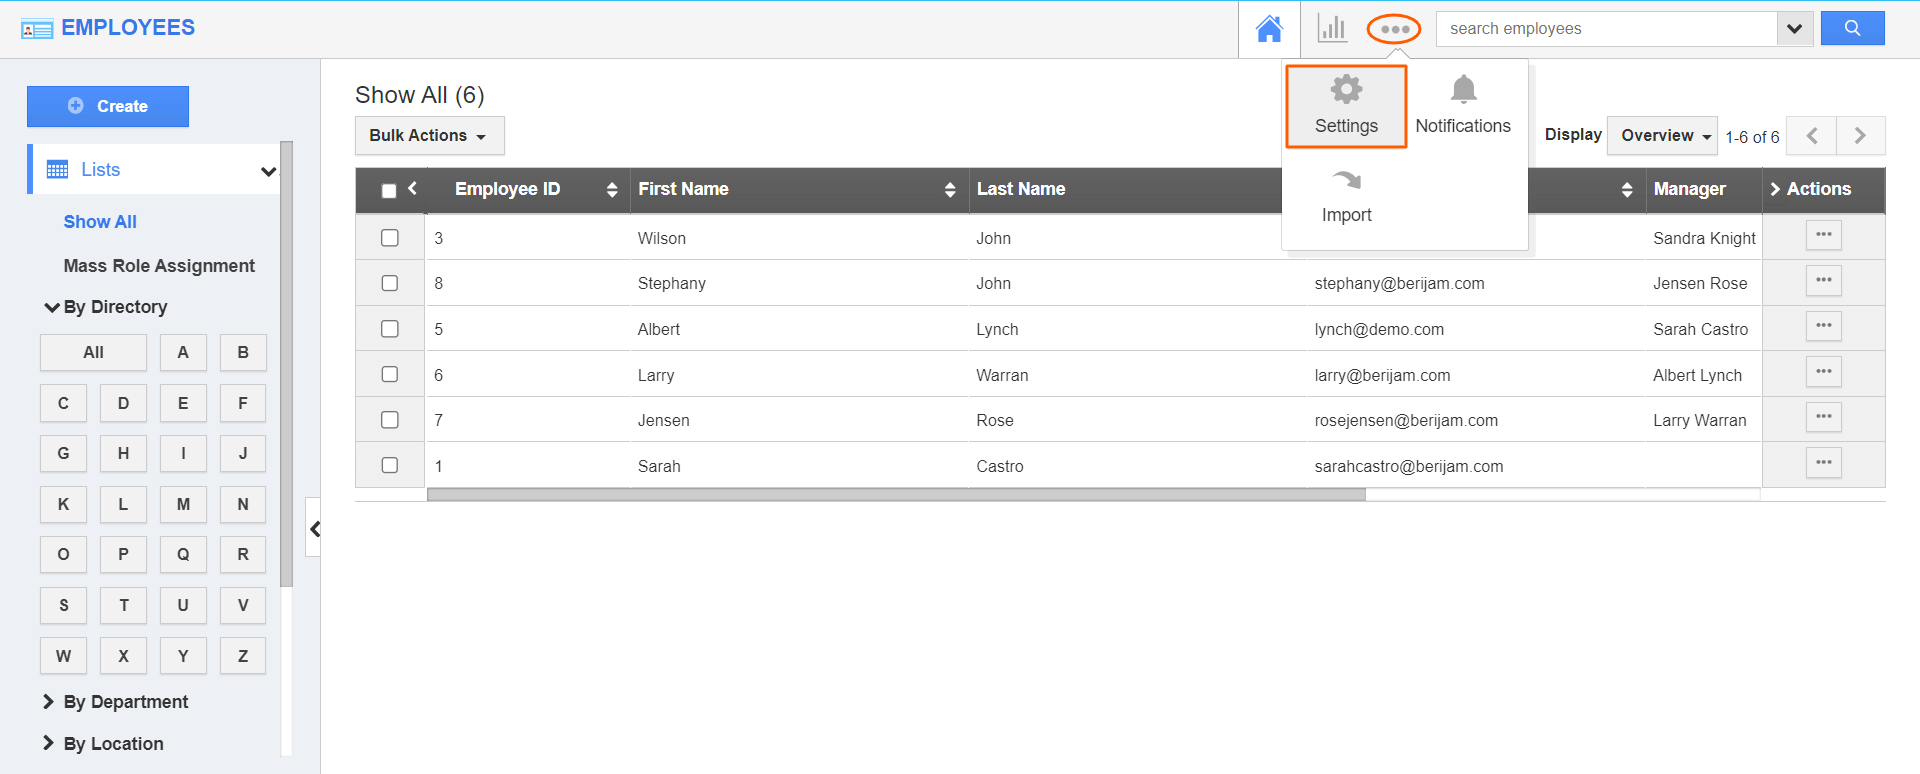The width and height of the screenshot is (1920, 774).
Task: Open the reports bar chart icon
Action: 1332,28
